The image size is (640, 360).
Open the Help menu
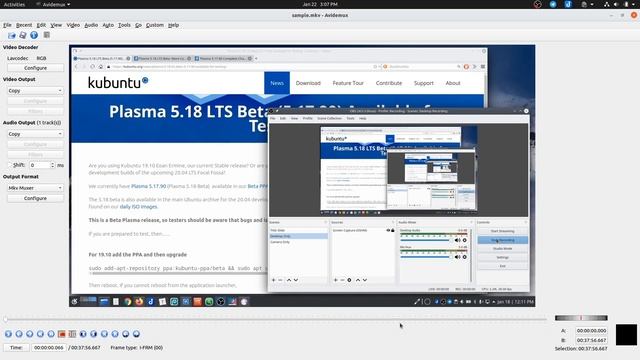coord(173,25)
